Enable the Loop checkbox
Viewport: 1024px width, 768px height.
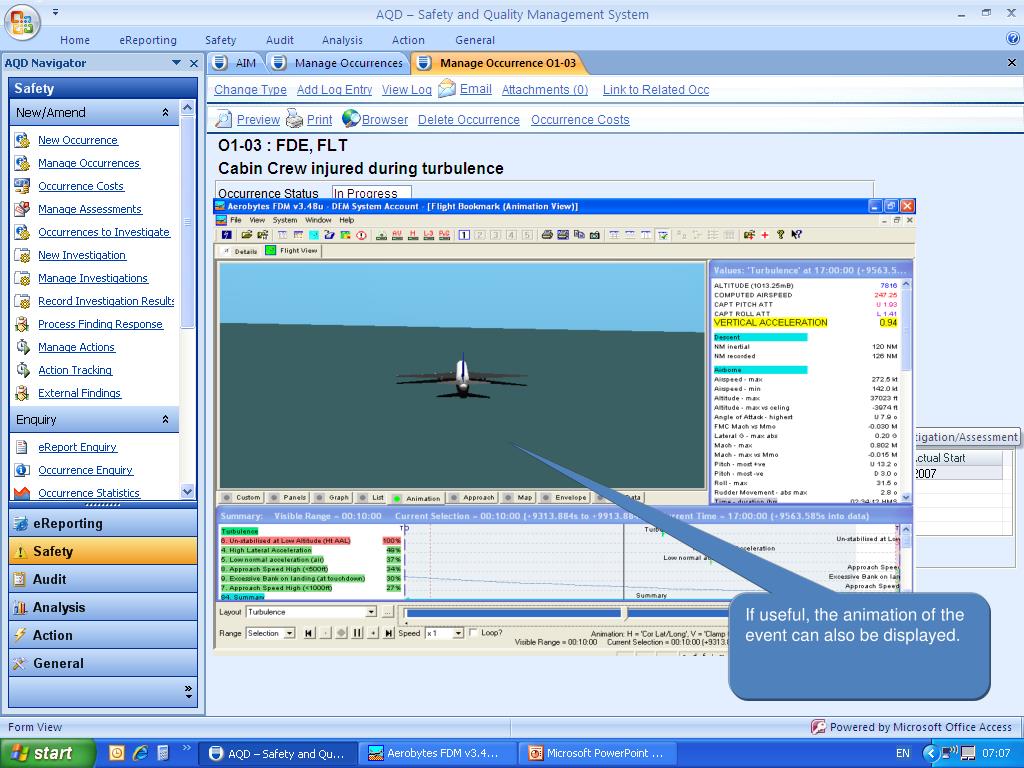point(473,633)
